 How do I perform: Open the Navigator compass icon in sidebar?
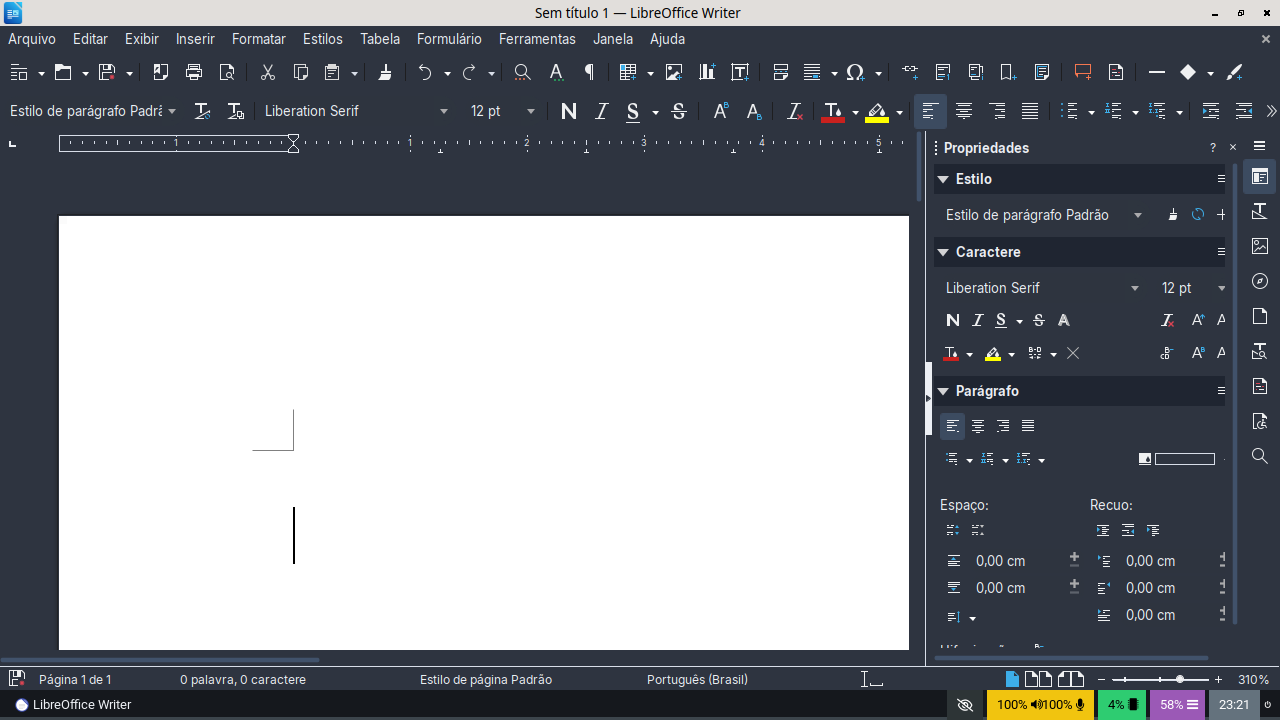point(1260,281)
